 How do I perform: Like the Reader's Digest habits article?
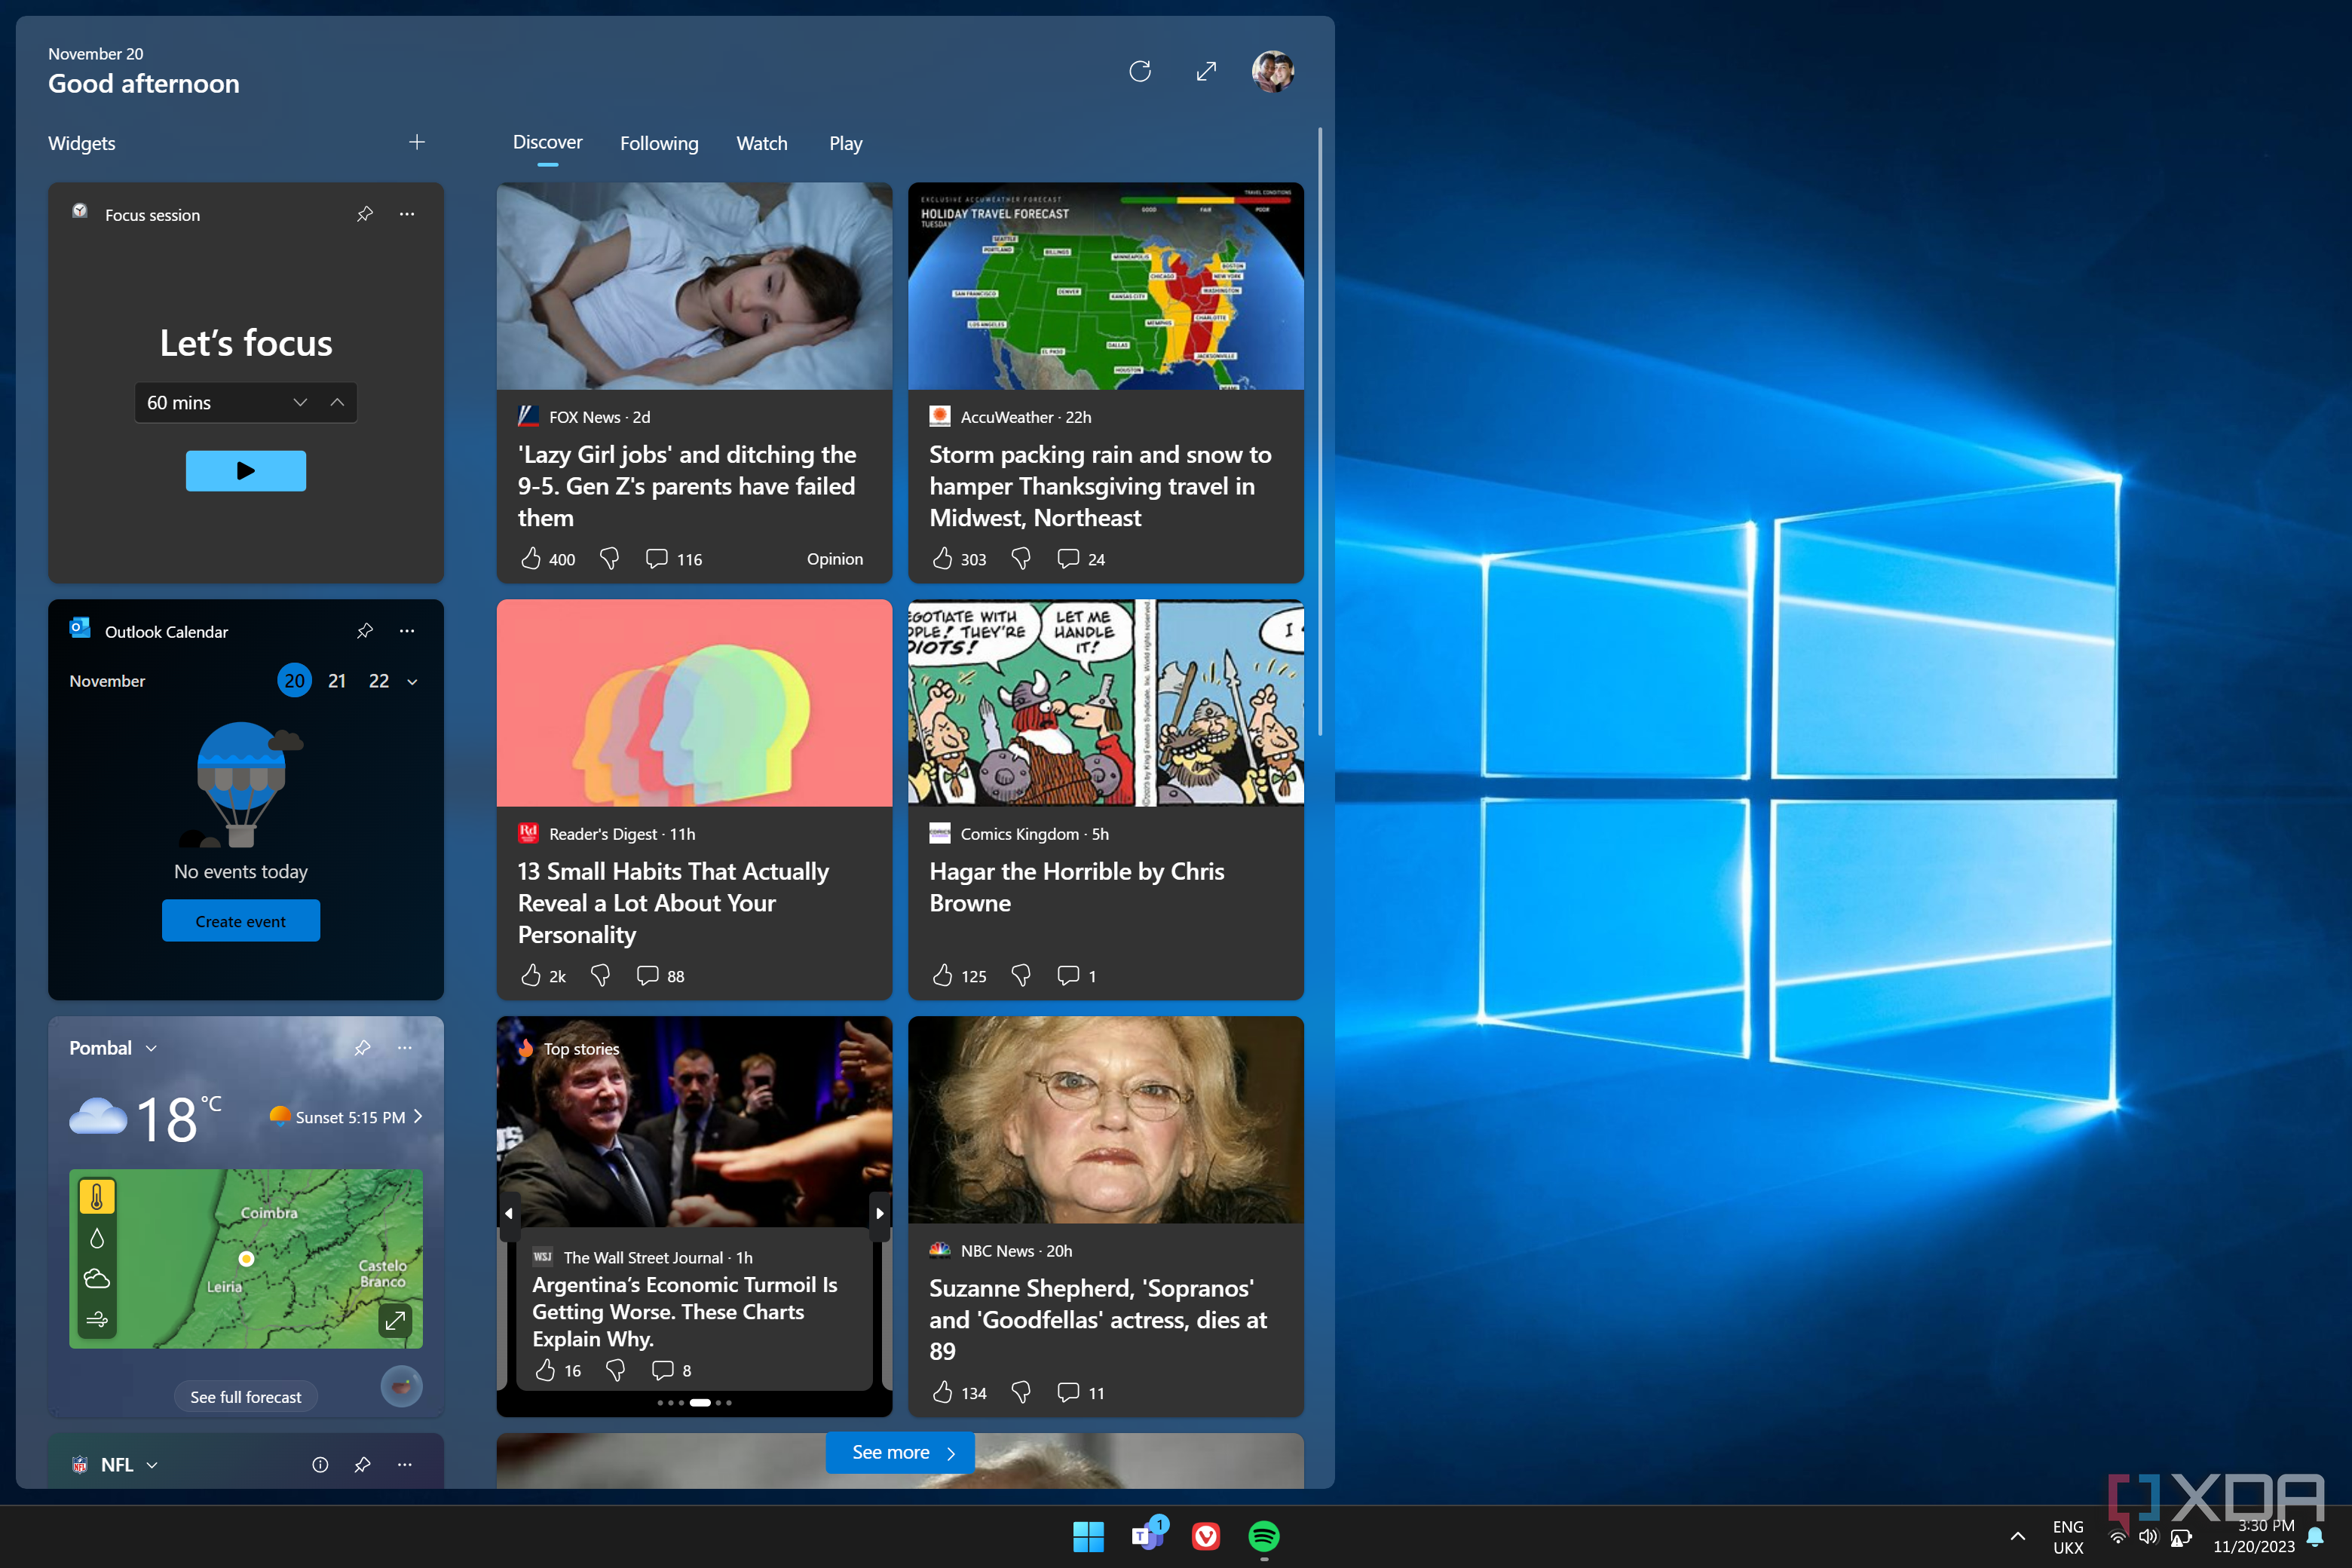point(531,975)
